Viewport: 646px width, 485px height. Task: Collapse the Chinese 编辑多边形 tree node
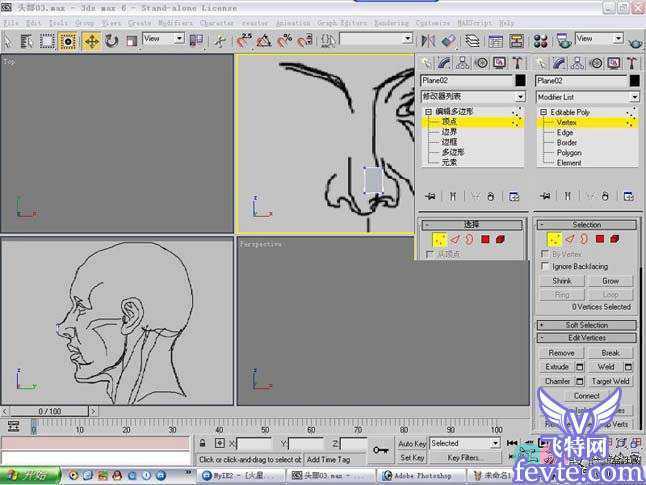tap(428, 111)
